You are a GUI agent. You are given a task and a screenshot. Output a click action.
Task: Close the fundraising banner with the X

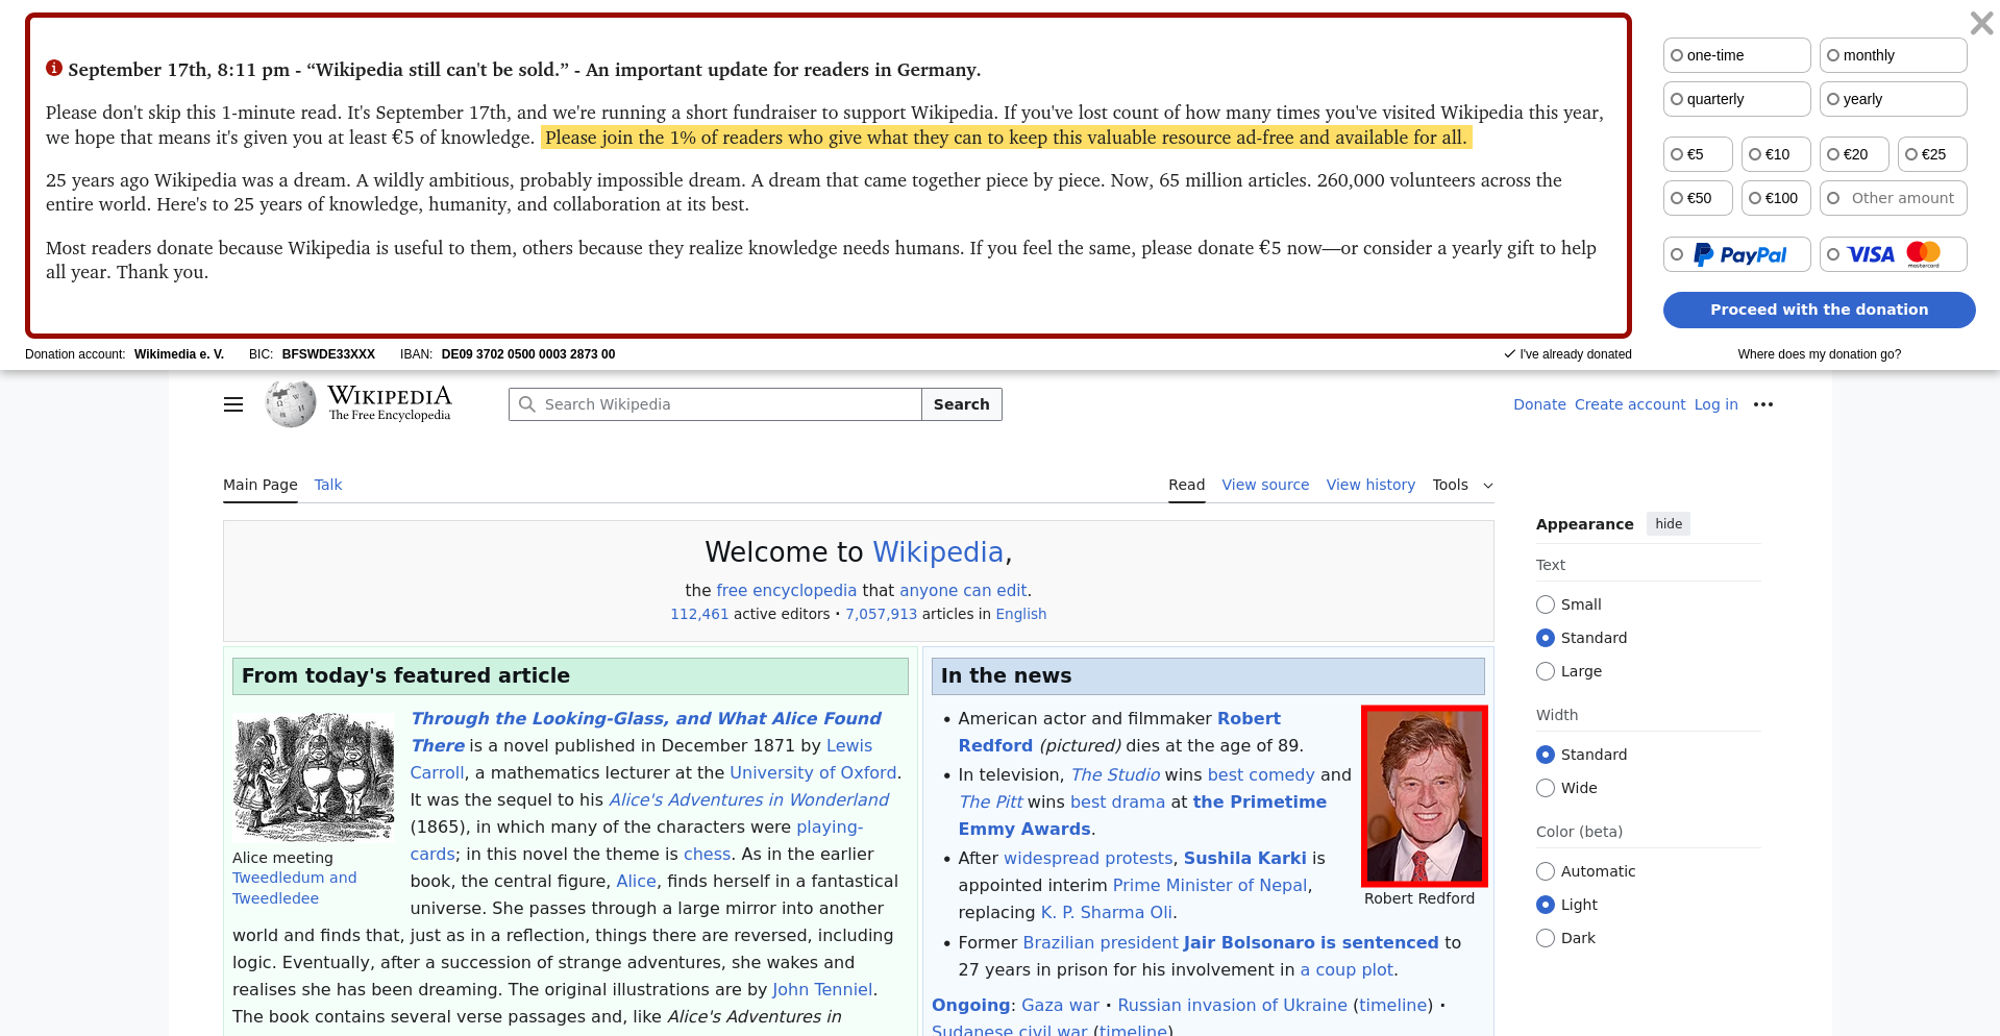click(x=1981, y=23)
